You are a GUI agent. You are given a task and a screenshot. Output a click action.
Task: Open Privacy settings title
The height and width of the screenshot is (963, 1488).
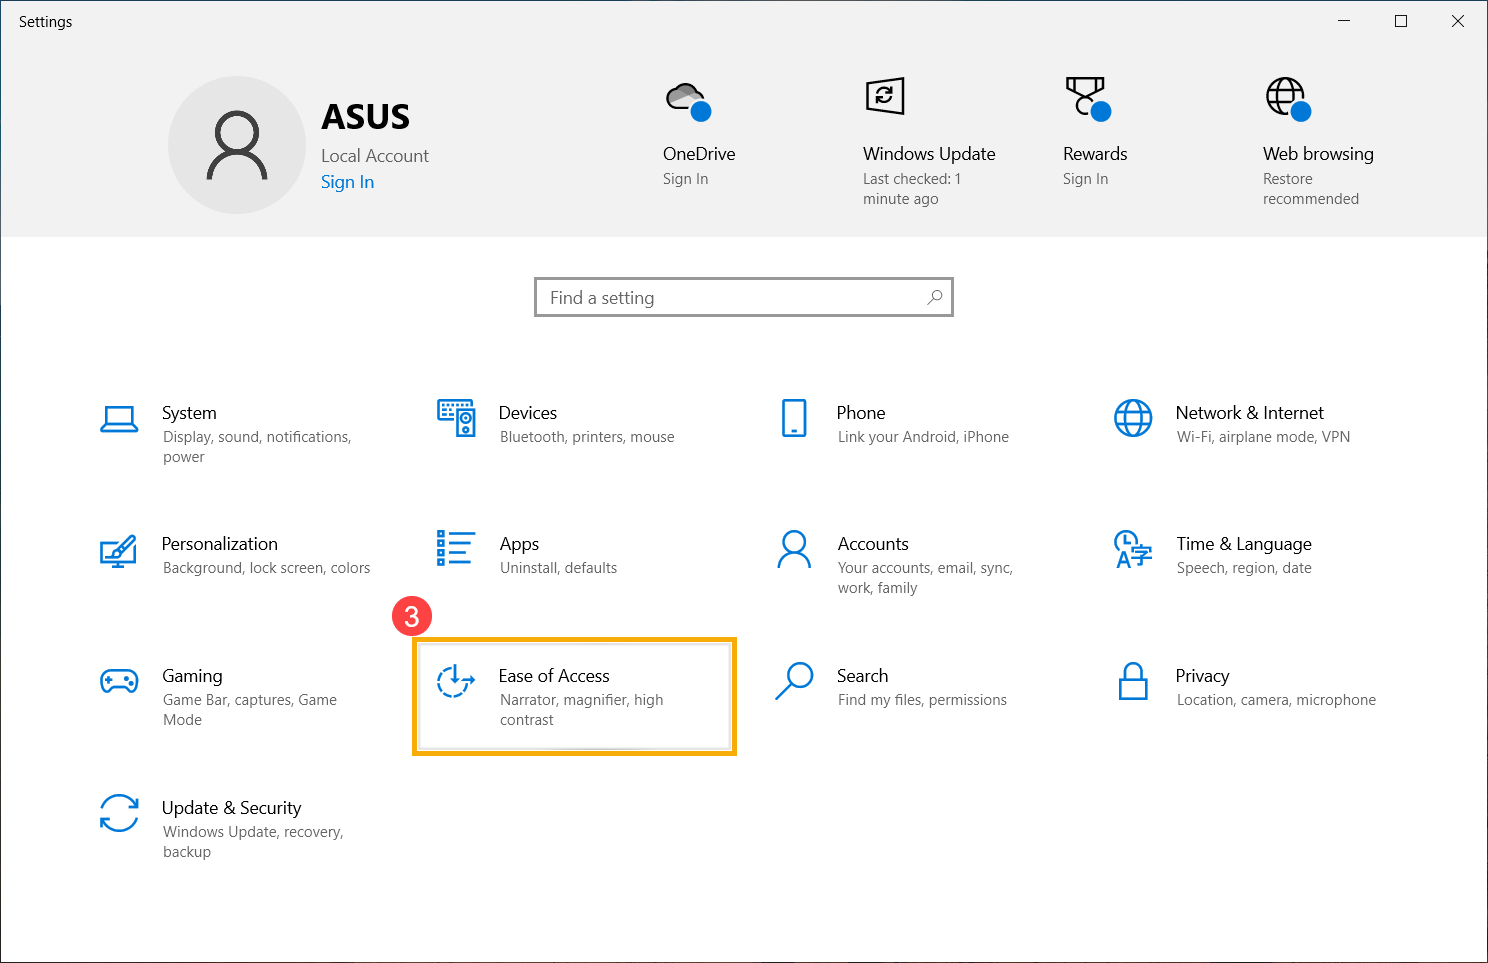[x=1202, y=676]
